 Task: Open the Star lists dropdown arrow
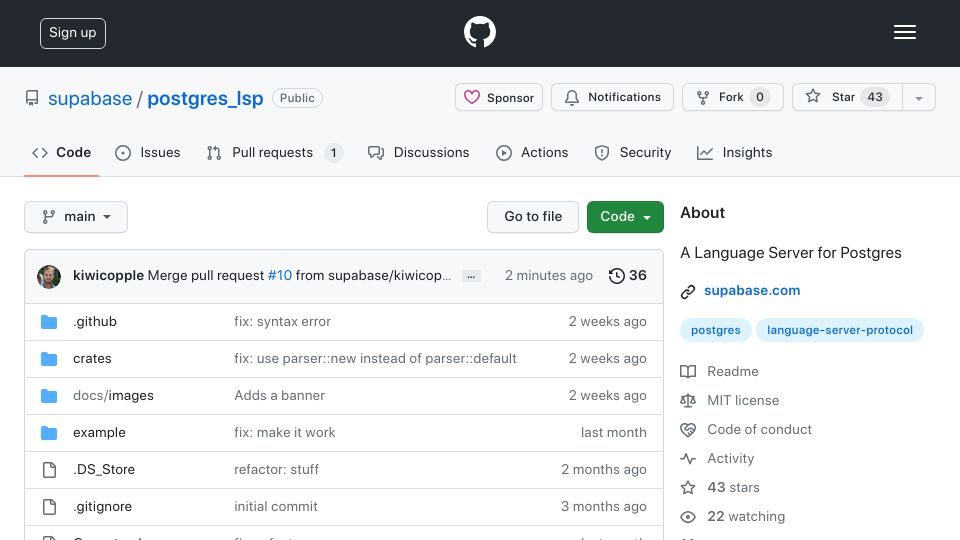[918, 97]
